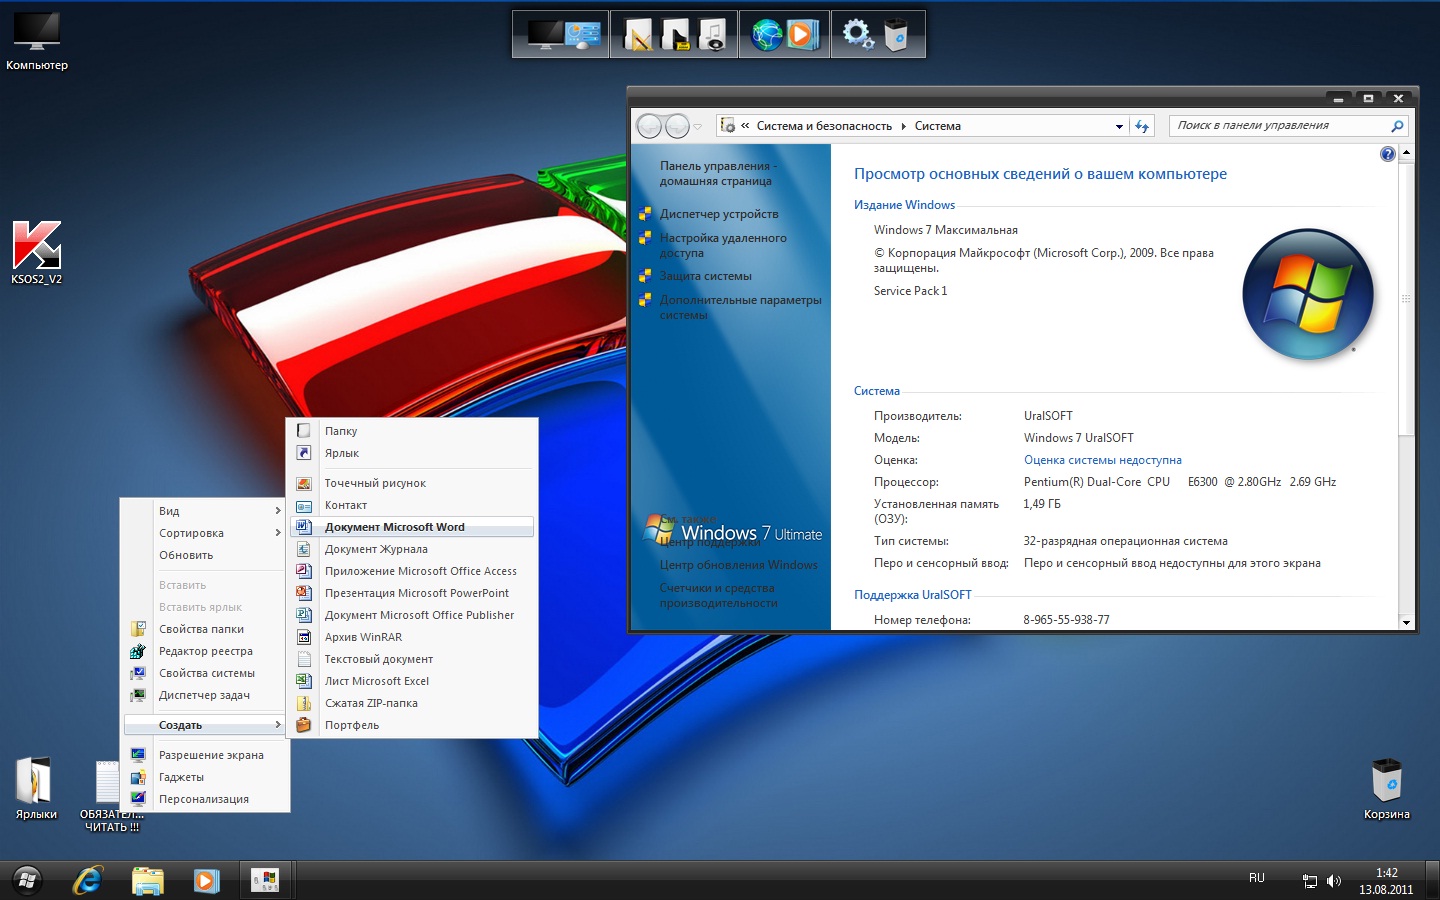Open the control panel icon in top dock

click(x=583, y=35)
